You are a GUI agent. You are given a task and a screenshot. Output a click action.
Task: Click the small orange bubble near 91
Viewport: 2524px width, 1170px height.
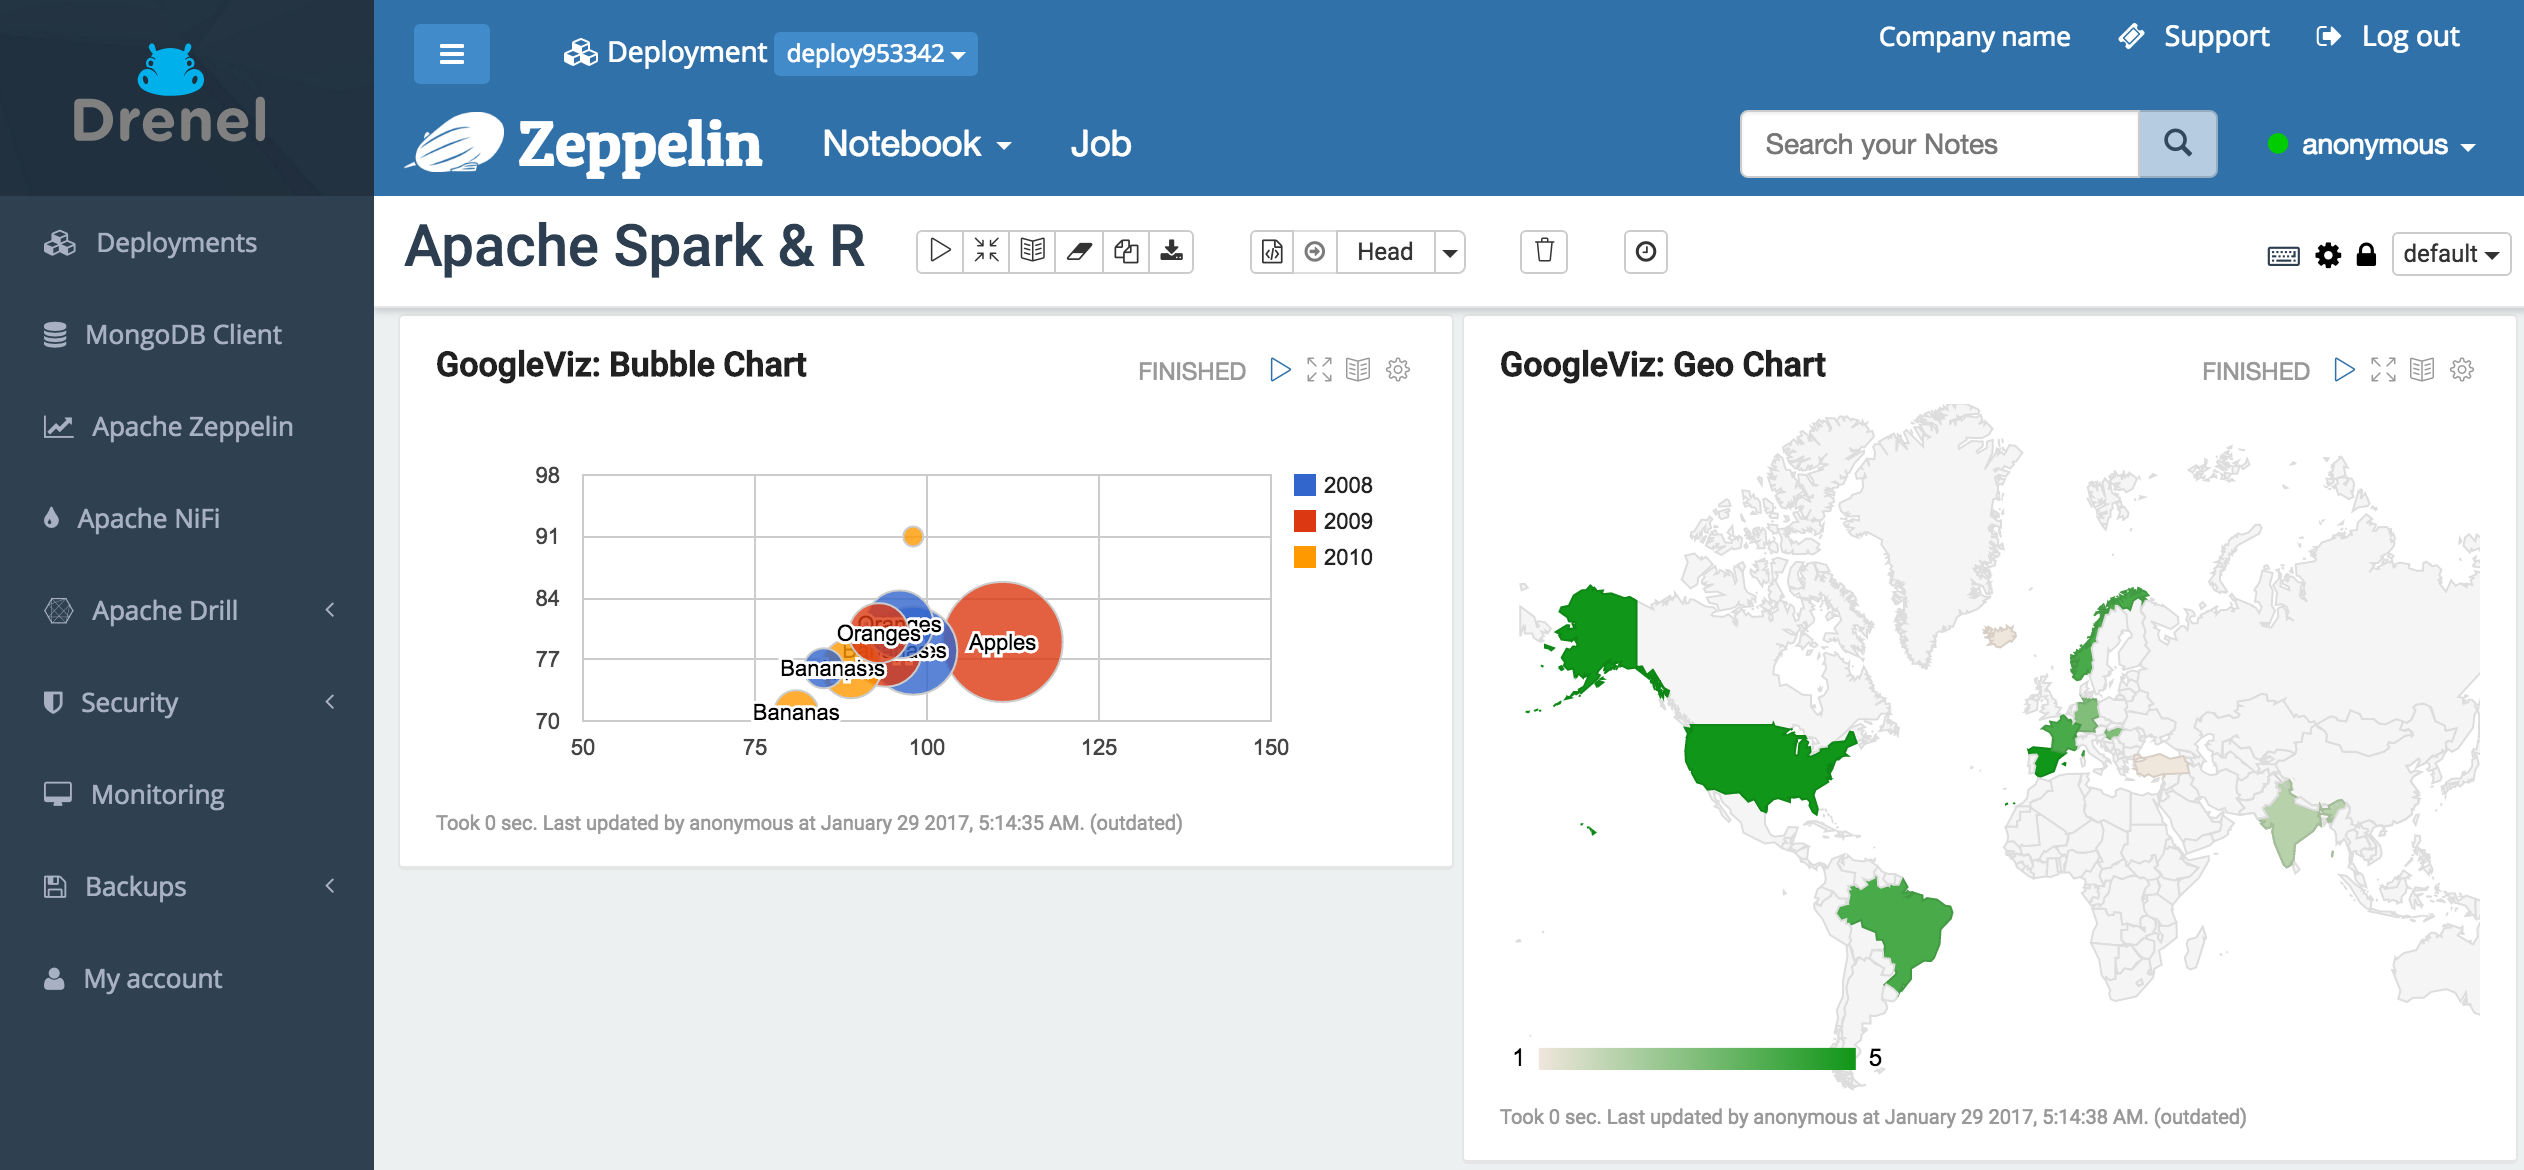[x=912, y=537]
